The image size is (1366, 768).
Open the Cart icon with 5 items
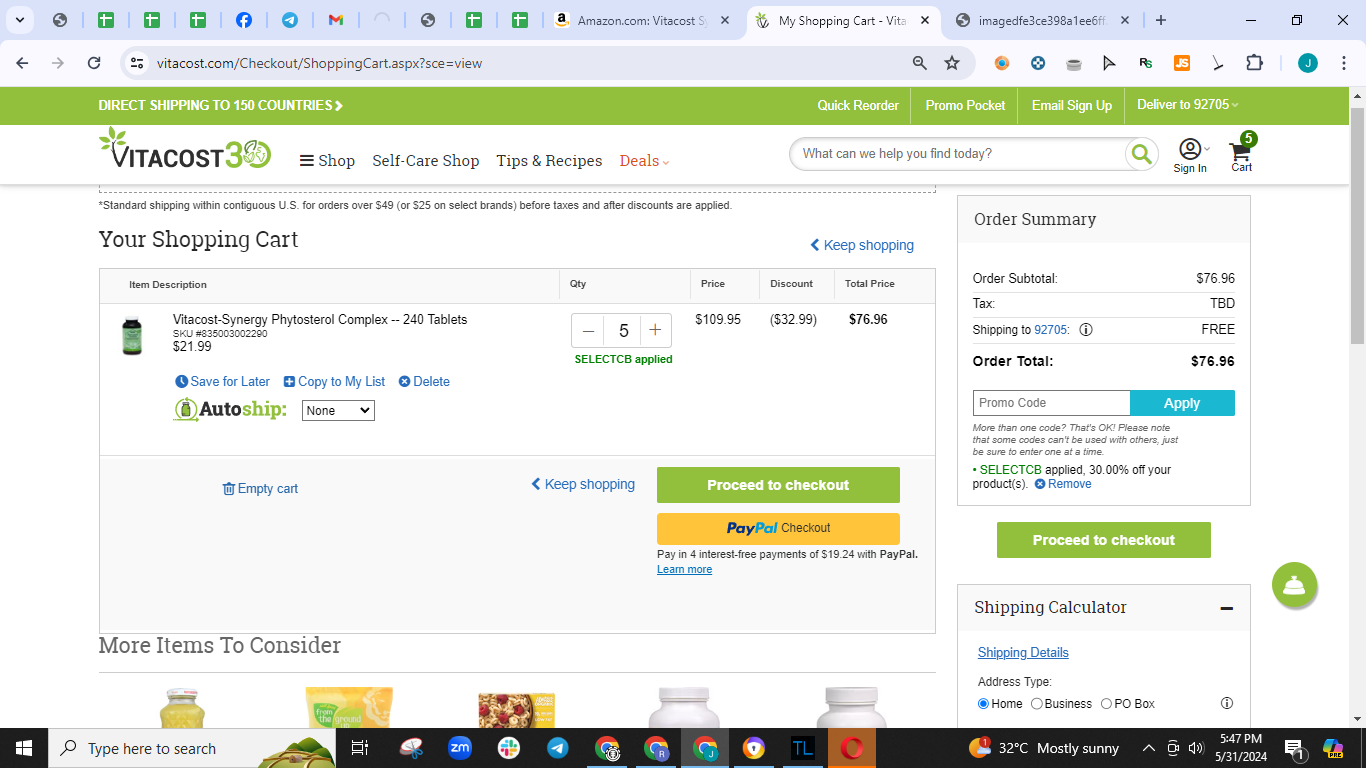[1242, 153]
